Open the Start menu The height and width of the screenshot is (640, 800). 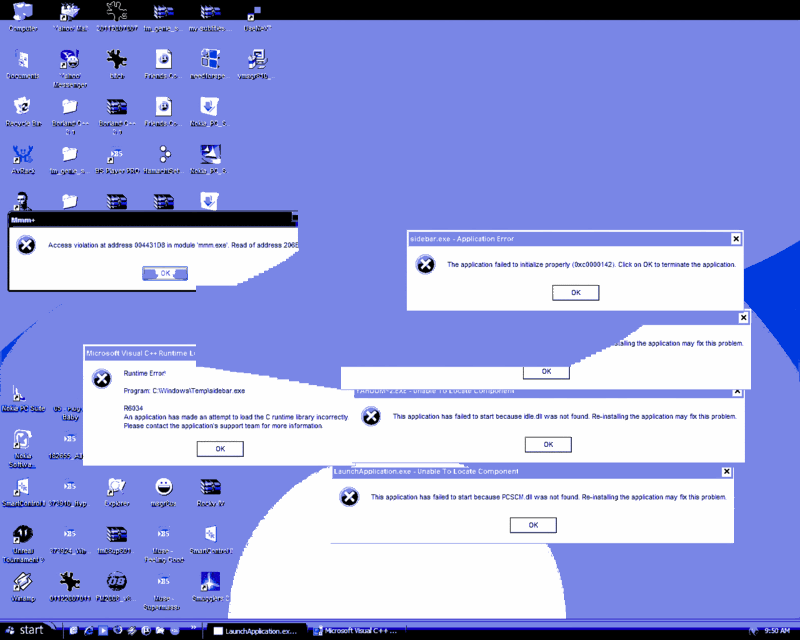coord(26,630)
